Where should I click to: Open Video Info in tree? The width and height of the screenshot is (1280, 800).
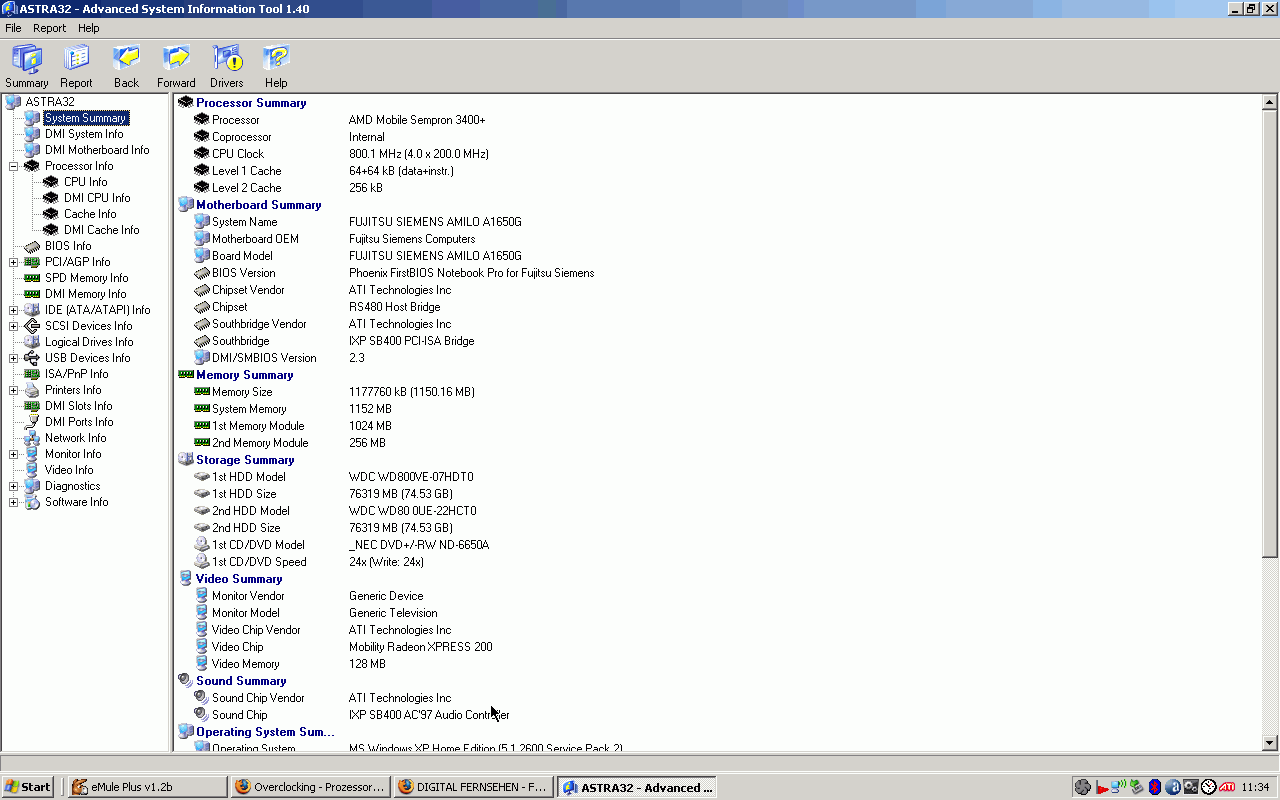[x=69, y=470]
